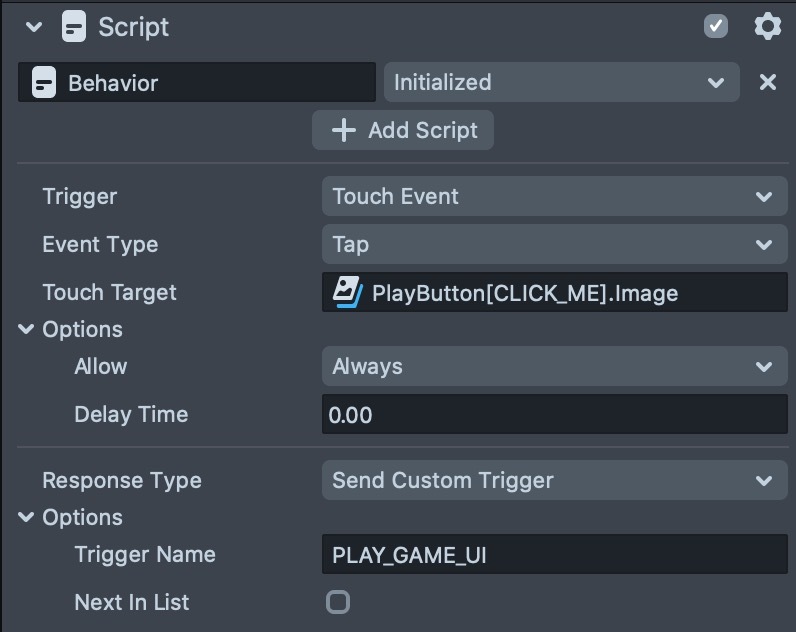
Task: Open the Script component settings gear
Action: point(767,27)
